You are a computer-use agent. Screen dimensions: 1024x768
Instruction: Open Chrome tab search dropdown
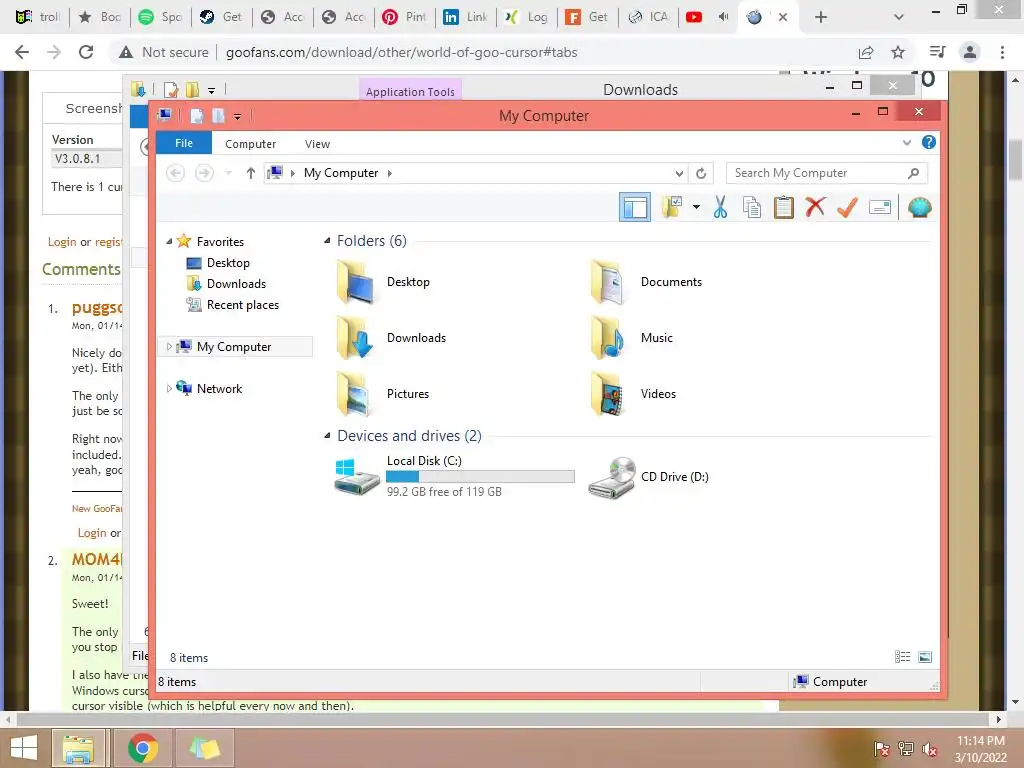click(899, 17)
